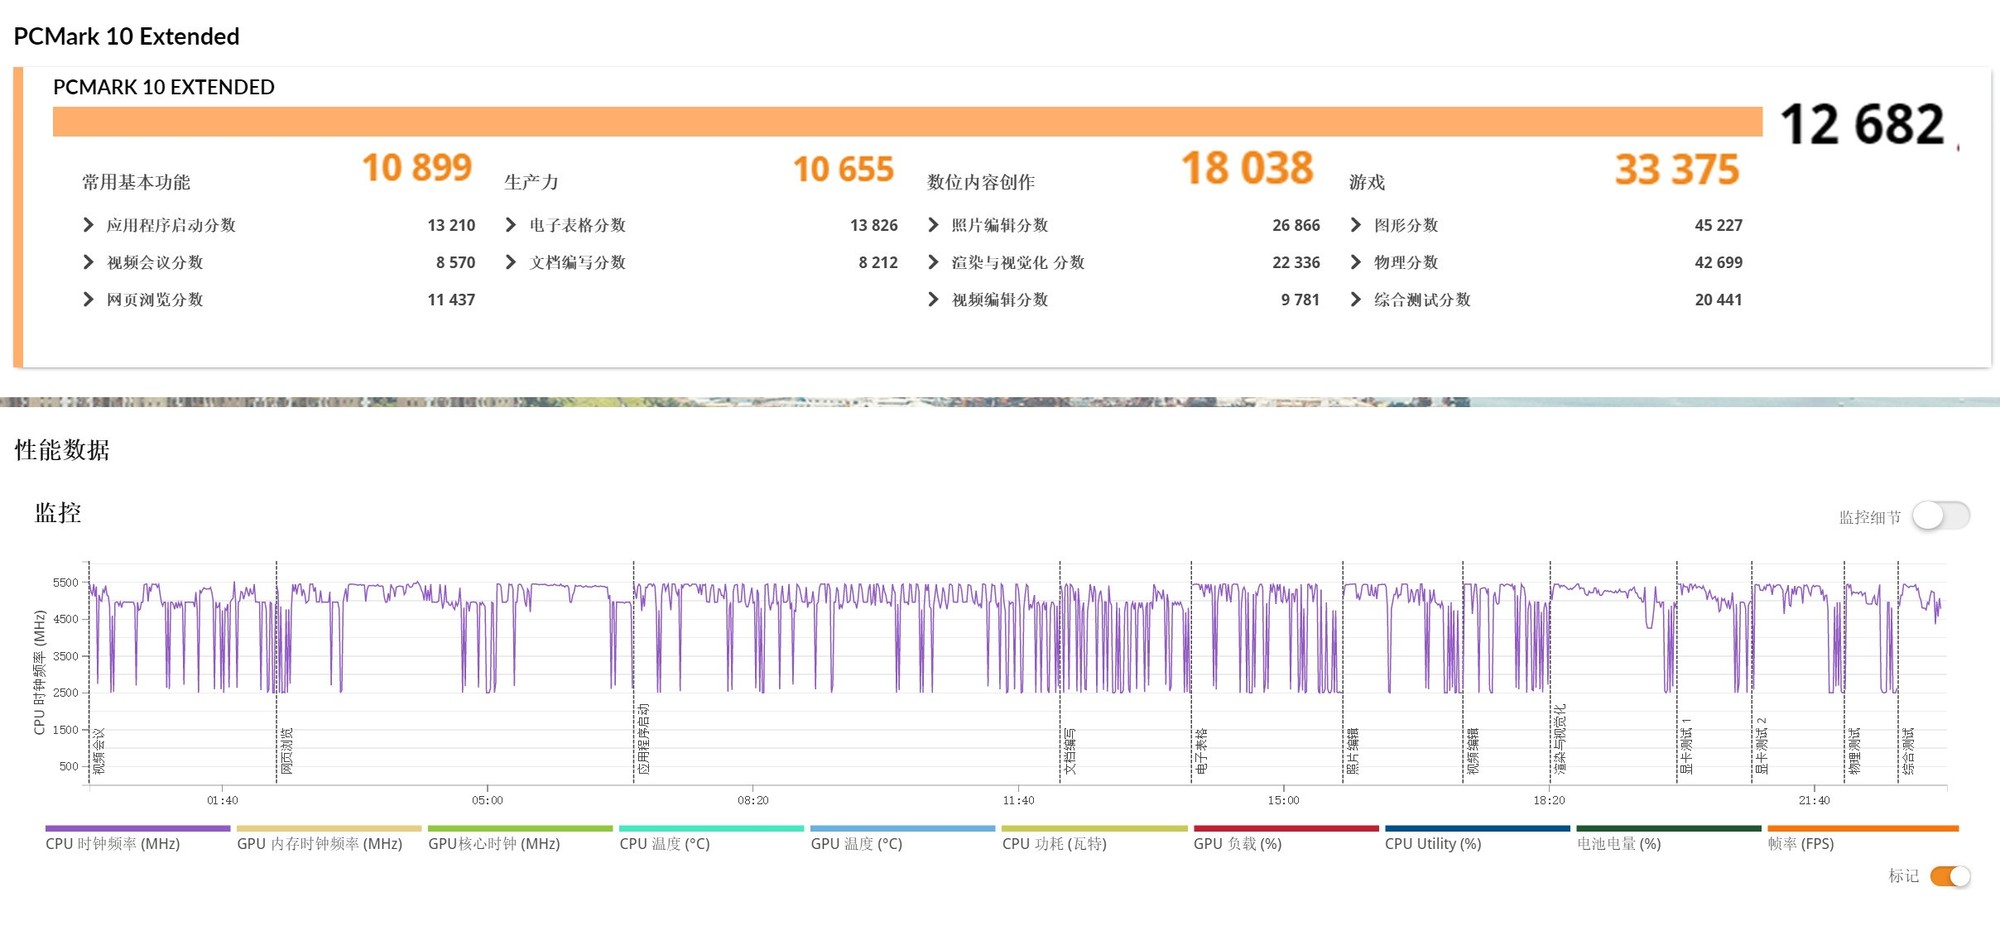Expand the 图形分数 row
The height and width of the screenshot is (940, 2000).
pos(1356,225)
